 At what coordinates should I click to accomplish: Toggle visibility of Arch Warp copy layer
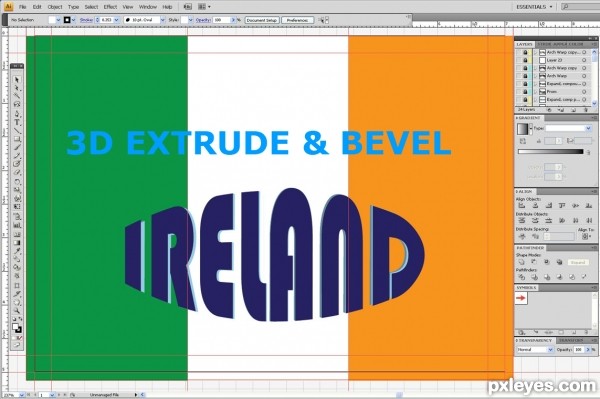pyautogui.click(x=518, y=68)
